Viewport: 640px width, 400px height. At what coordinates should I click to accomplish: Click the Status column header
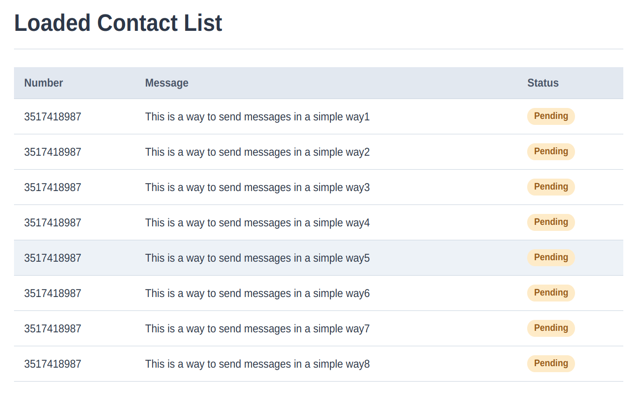(x=543, y=83)
